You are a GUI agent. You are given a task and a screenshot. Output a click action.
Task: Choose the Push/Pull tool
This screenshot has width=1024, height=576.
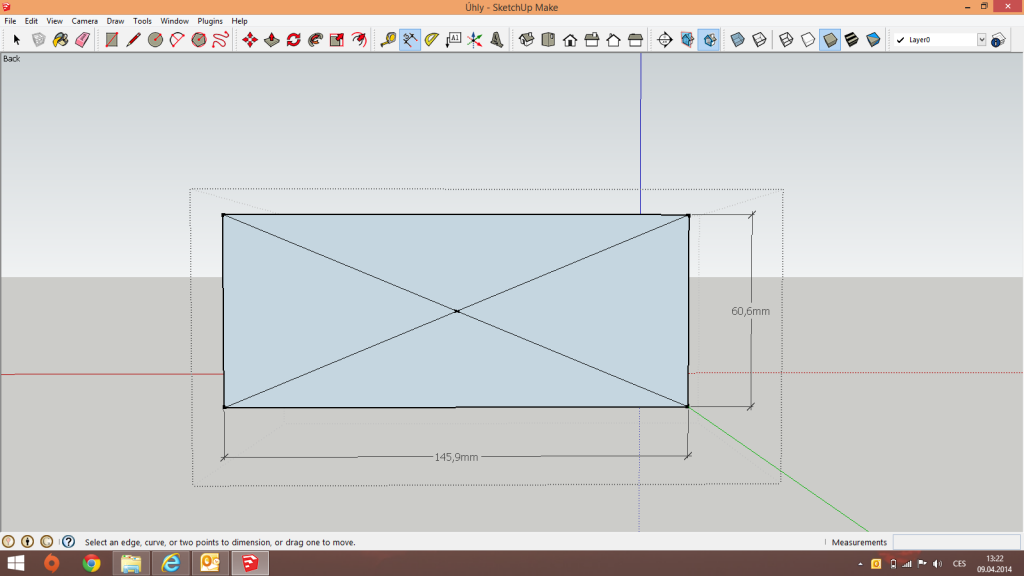(271, 40)
